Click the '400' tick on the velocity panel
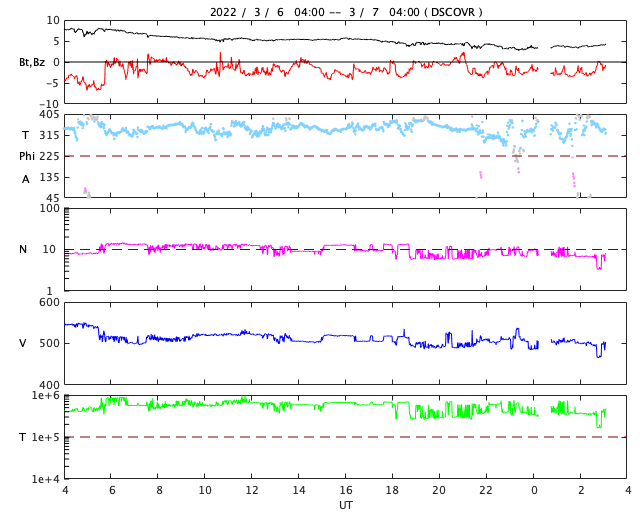 49,385
